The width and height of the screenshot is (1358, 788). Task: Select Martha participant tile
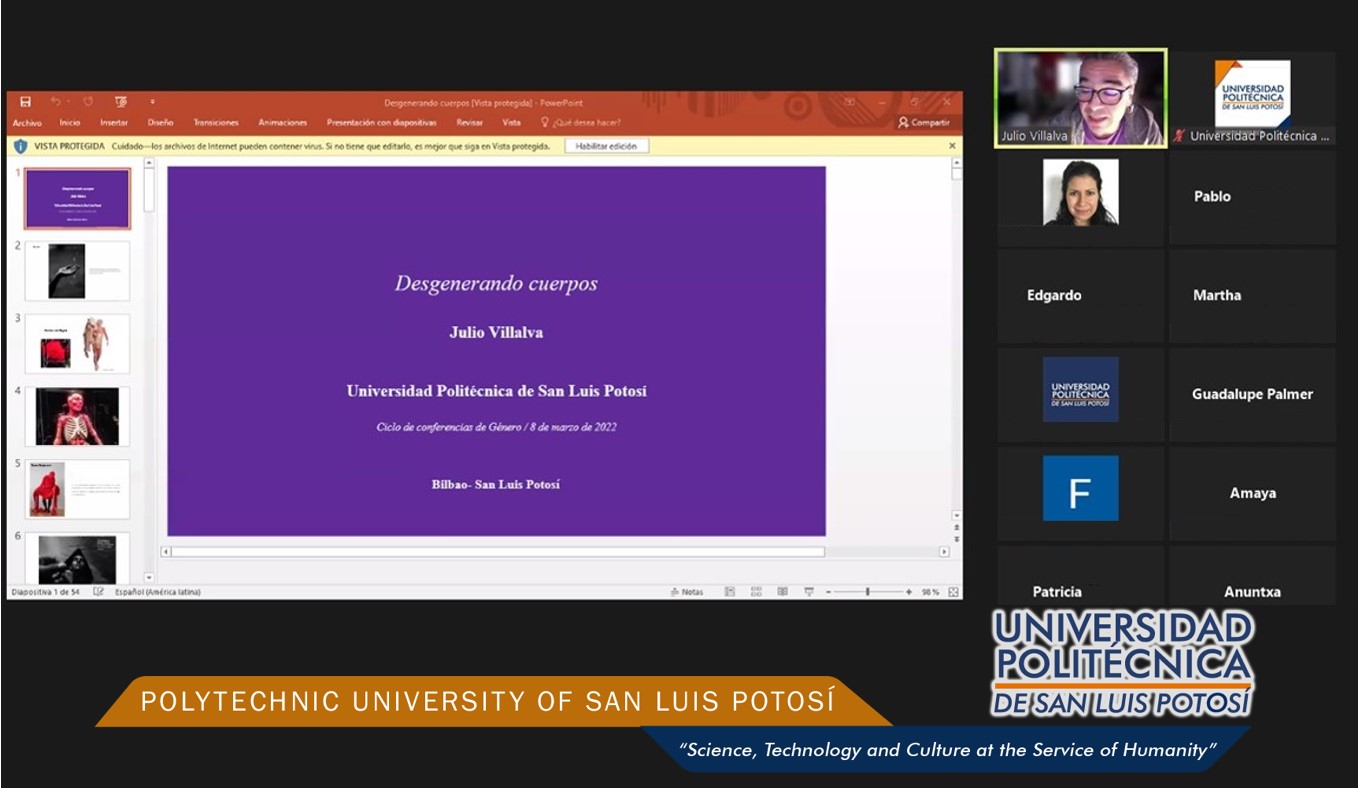(1253, 295)
